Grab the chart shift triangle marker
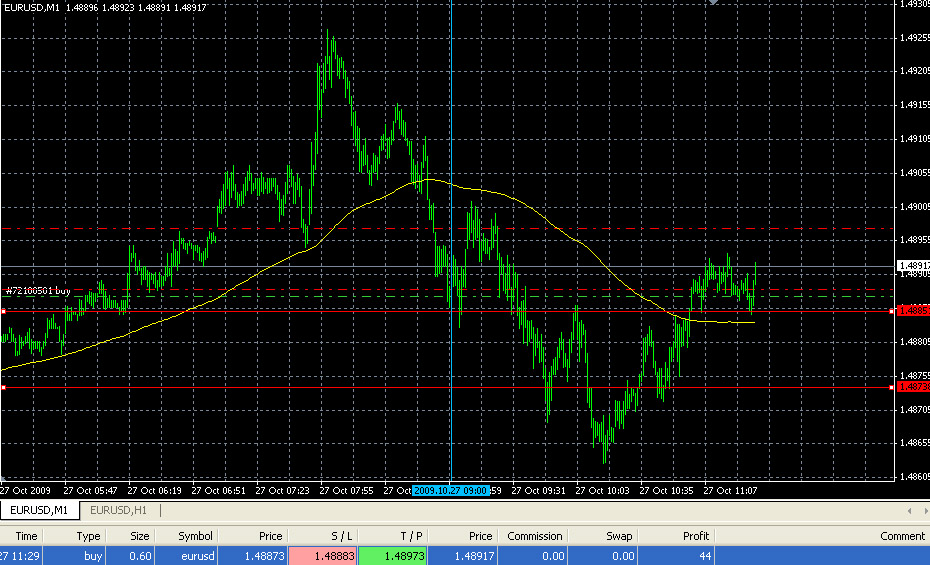Screen dimensions: 930x565 coord(713,3)
